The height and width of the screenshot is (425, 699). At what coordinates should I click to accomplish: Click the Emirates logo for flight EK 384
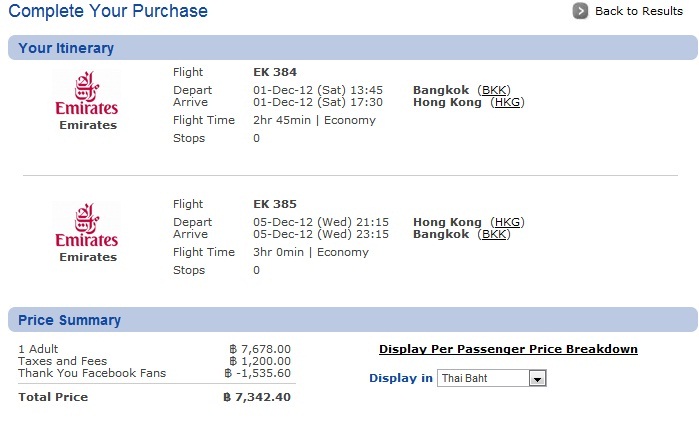pos(86,93)
